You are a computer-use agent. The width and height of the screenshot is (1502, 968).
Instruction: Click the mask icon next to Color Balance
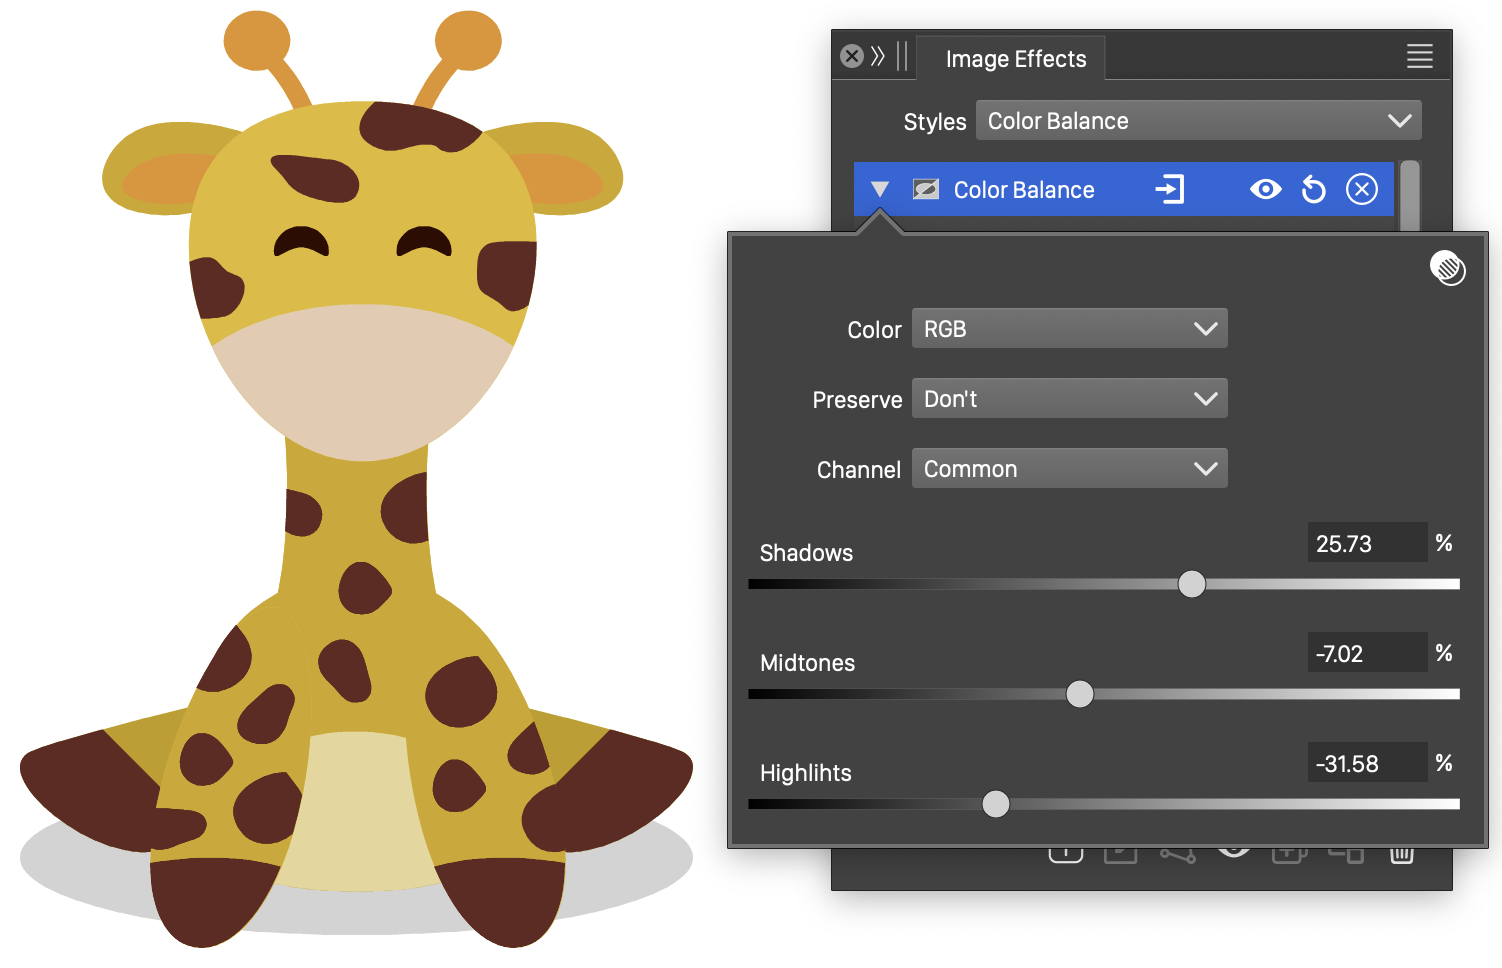926,189
